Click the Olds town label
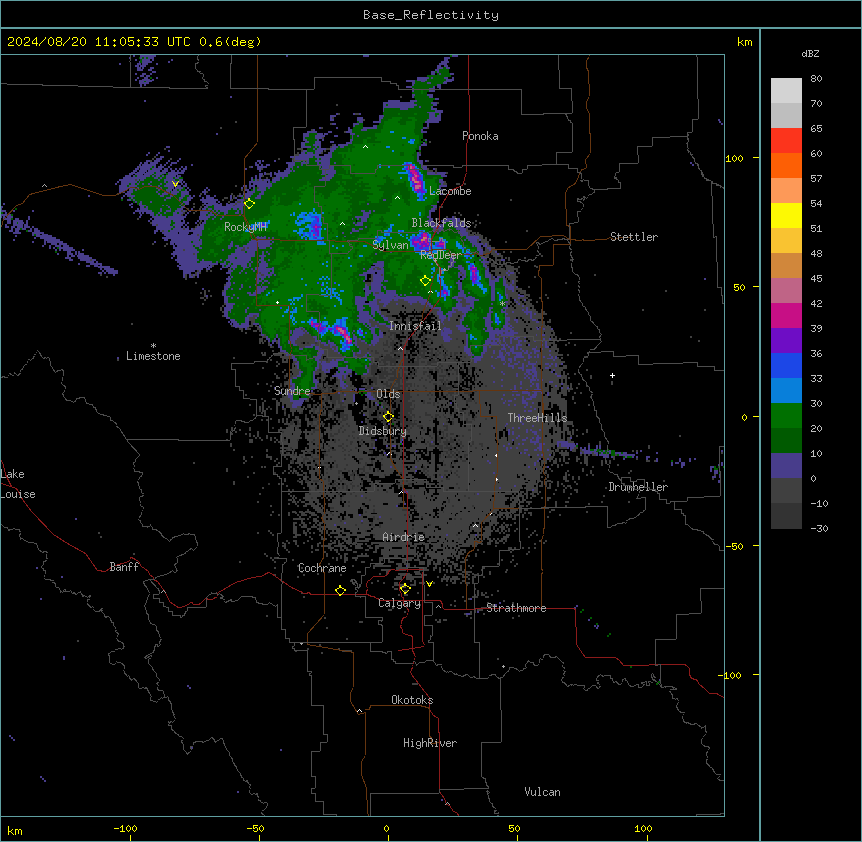This screenshot has height=842, width=862. point(388,394)
